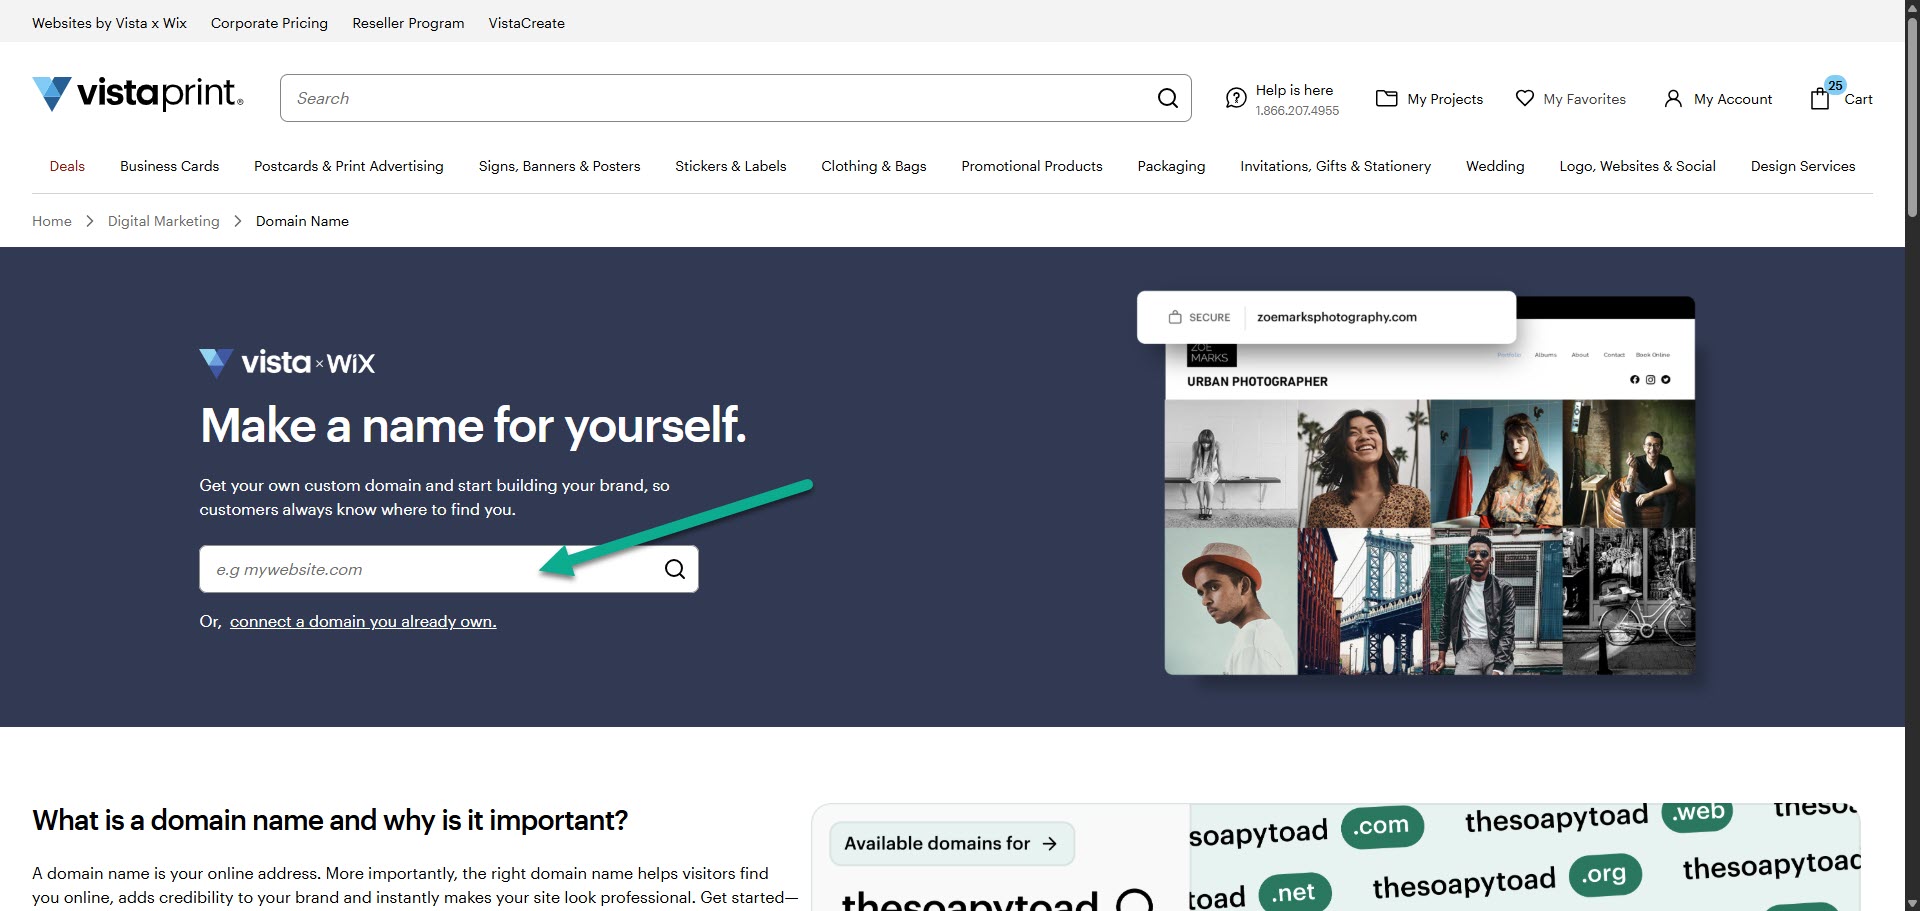1920x911 pixels.
Task: Go to Home breadcrumb
Action: 52,221
